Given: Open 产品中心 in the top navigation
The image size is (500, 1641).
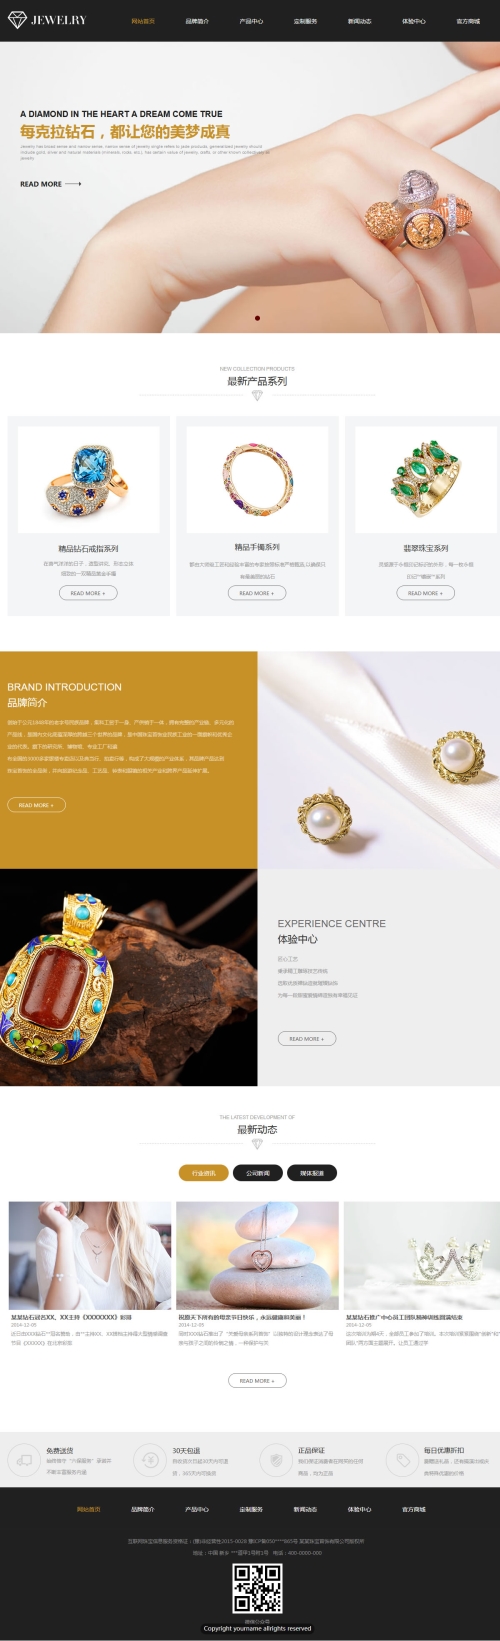Looking at the screenshot, I should point(251,21).
